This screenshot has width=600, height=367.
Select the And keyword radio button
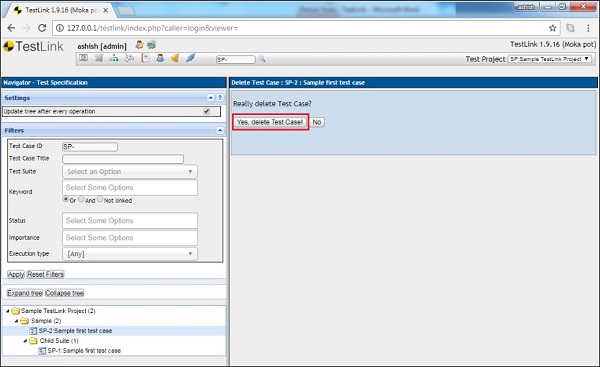point(81,199)
